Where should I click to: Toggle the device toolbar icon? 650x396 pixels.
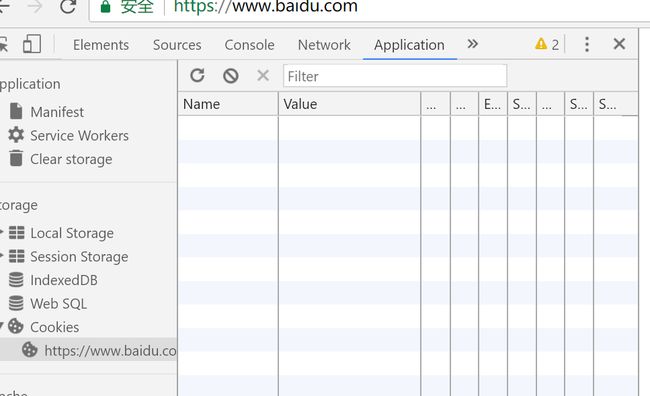32,44
